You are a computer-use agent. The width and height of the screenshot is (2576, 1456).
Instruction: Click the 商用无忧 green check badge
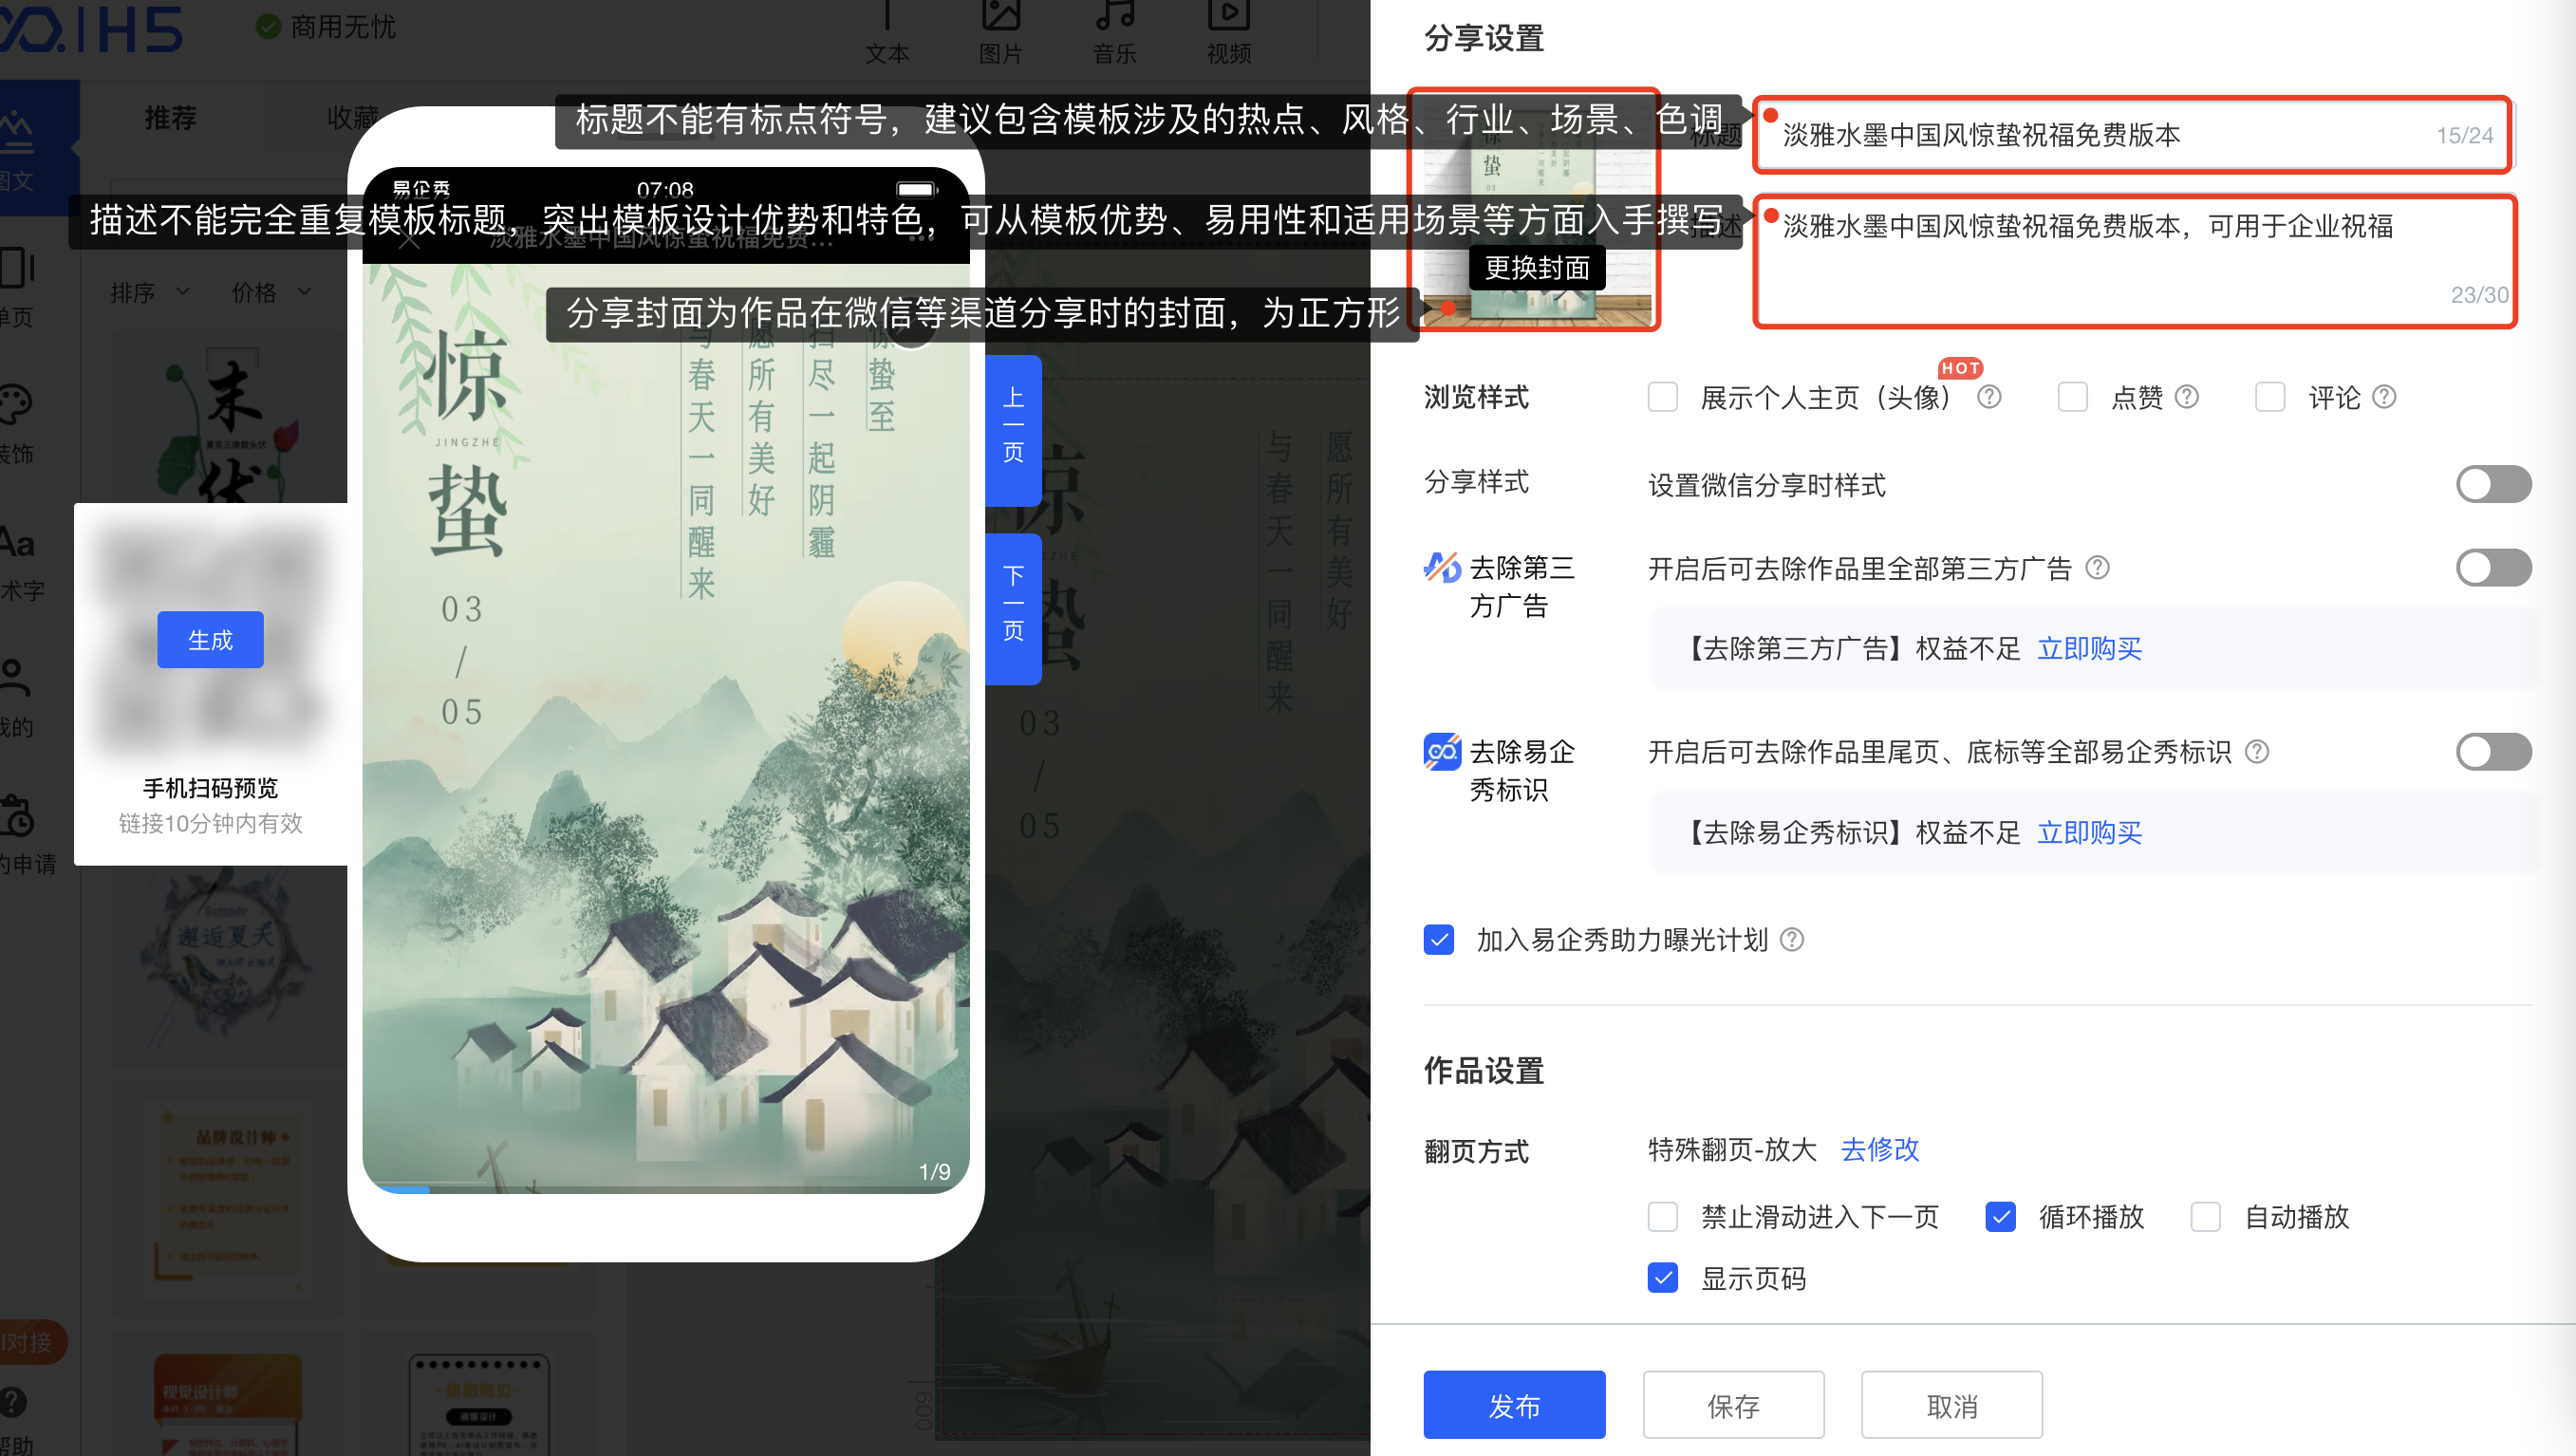coord(267,27)
